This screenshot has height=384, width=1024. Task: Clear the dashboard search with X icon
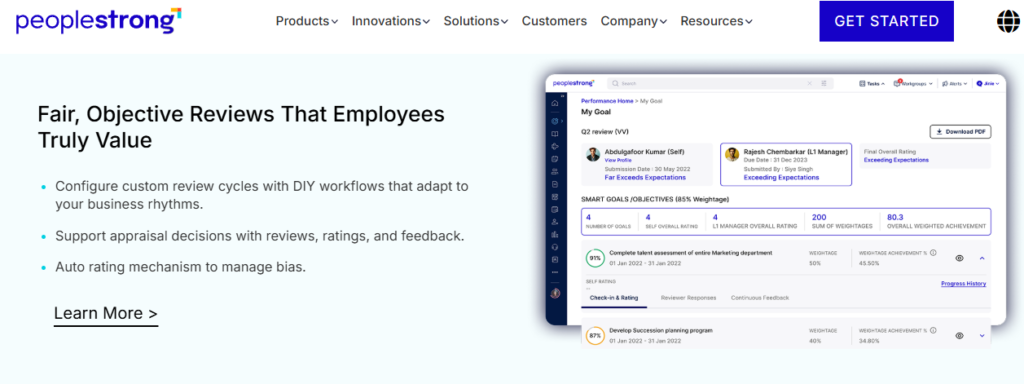[810, 84]
